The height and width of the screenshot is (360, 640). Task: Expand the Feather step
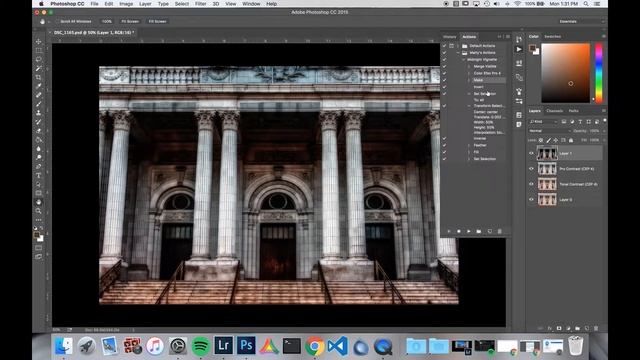click(469, 145)
